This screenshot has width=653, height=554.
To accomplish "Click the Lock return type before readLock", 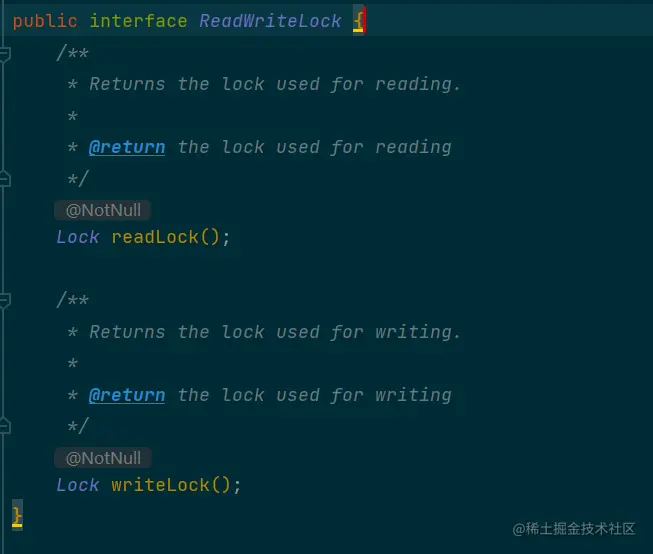I will (x=78, y=237).
